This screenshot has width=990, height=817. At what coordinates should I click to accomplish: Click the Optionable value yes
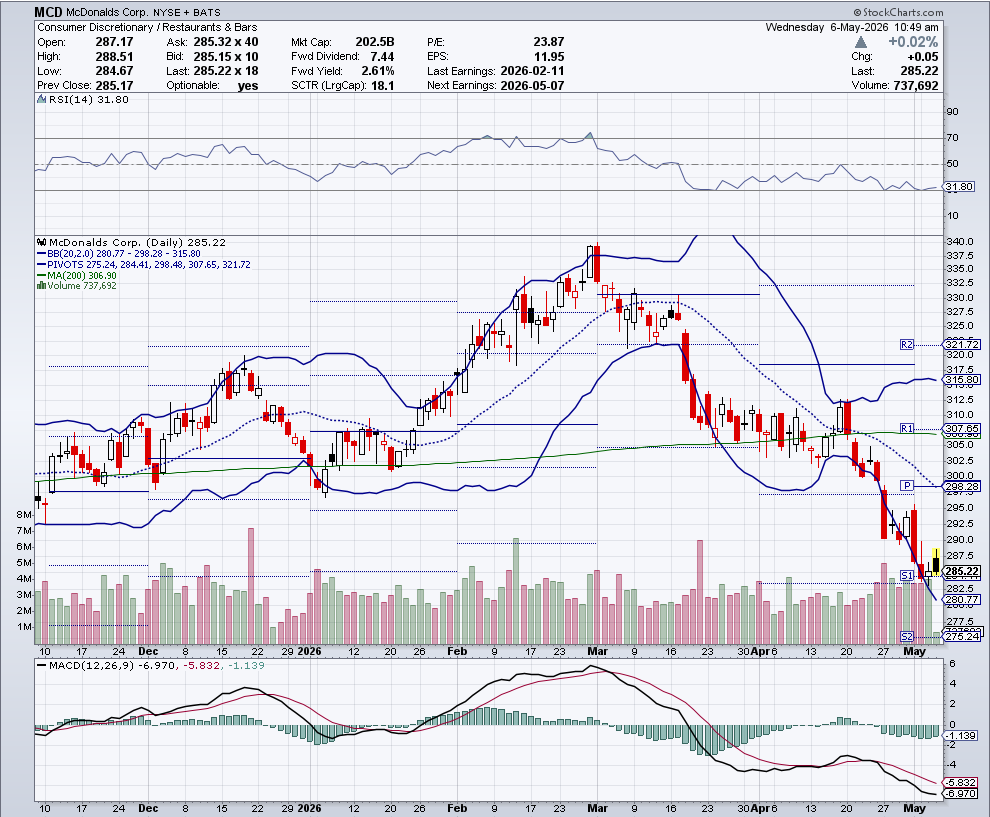pyautogui.click(x=248, y=86)
